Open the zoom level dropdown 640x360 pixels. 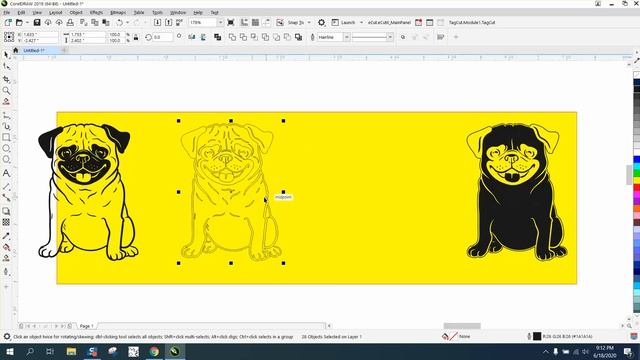pos(220,22)
